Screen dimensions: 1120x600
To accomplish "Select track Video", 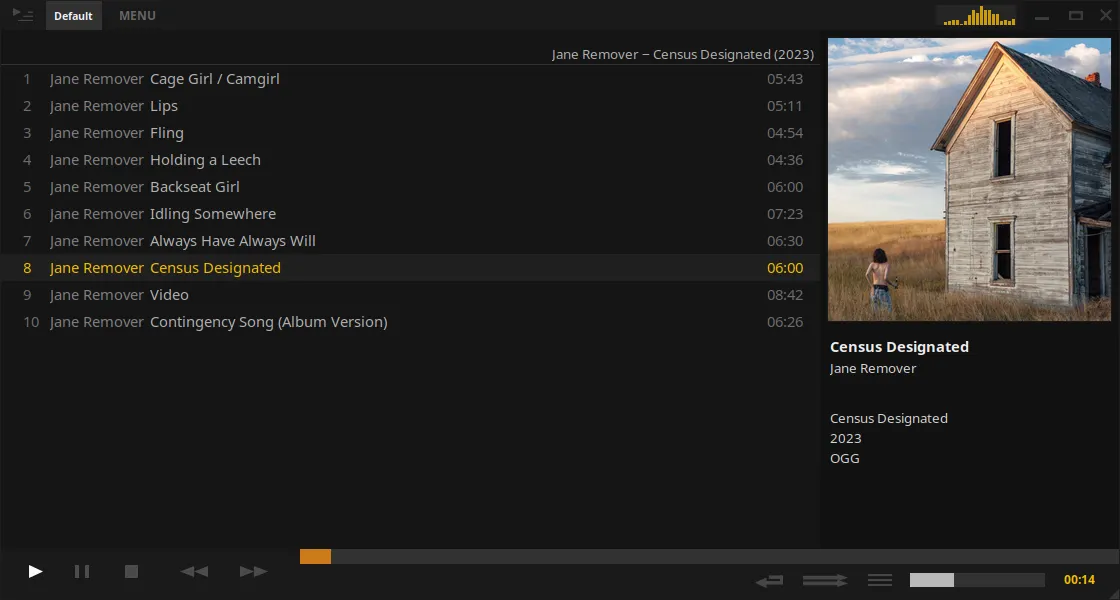I will (x=410, y=295).
